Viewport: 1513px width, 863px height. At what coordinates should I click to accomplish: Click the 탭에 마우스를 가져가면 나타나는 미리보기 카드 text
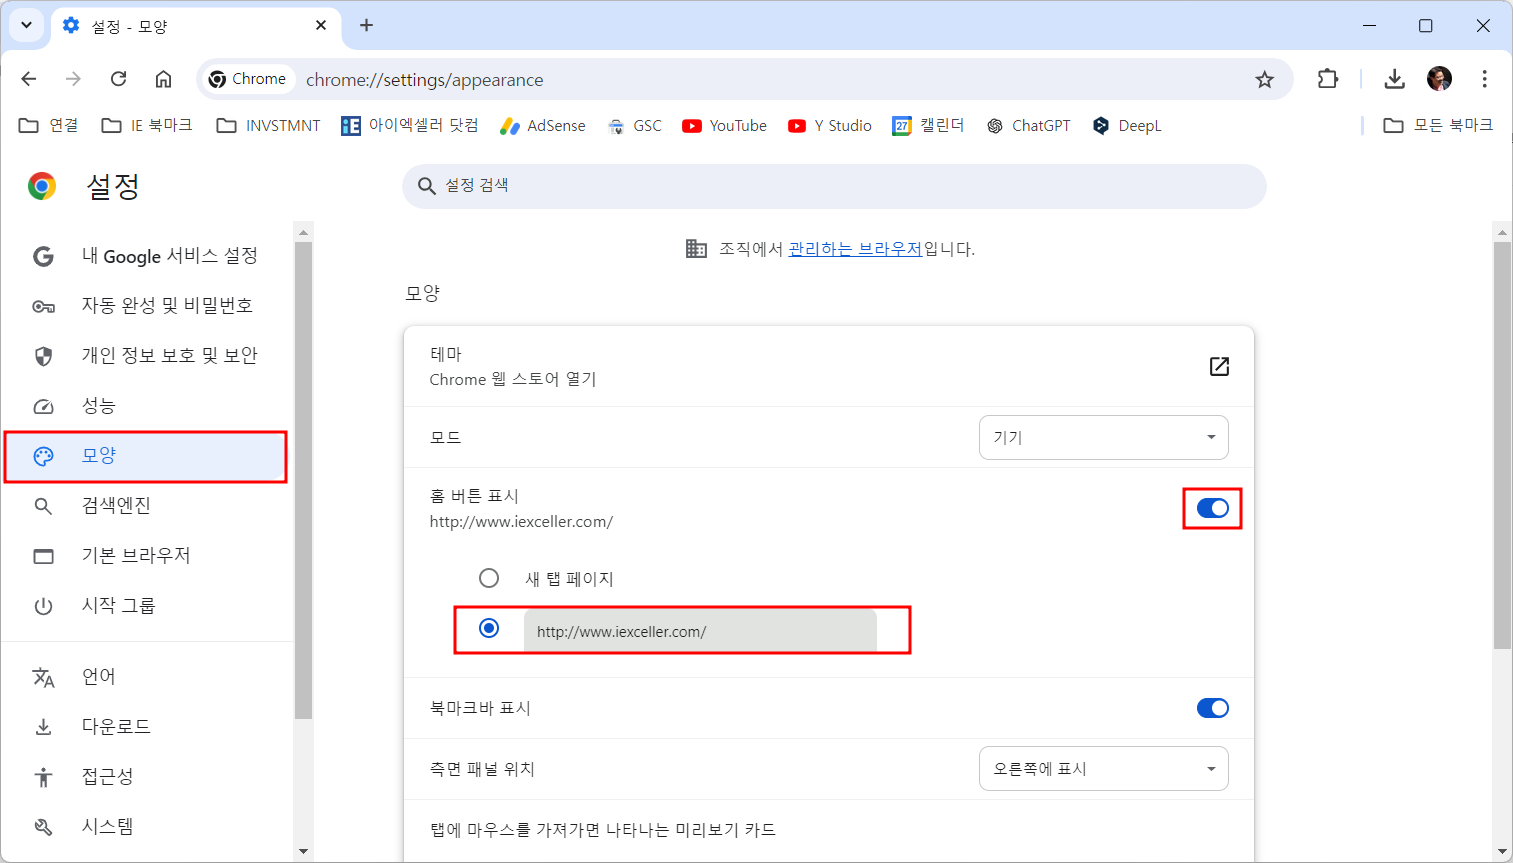tap(603, 830)
